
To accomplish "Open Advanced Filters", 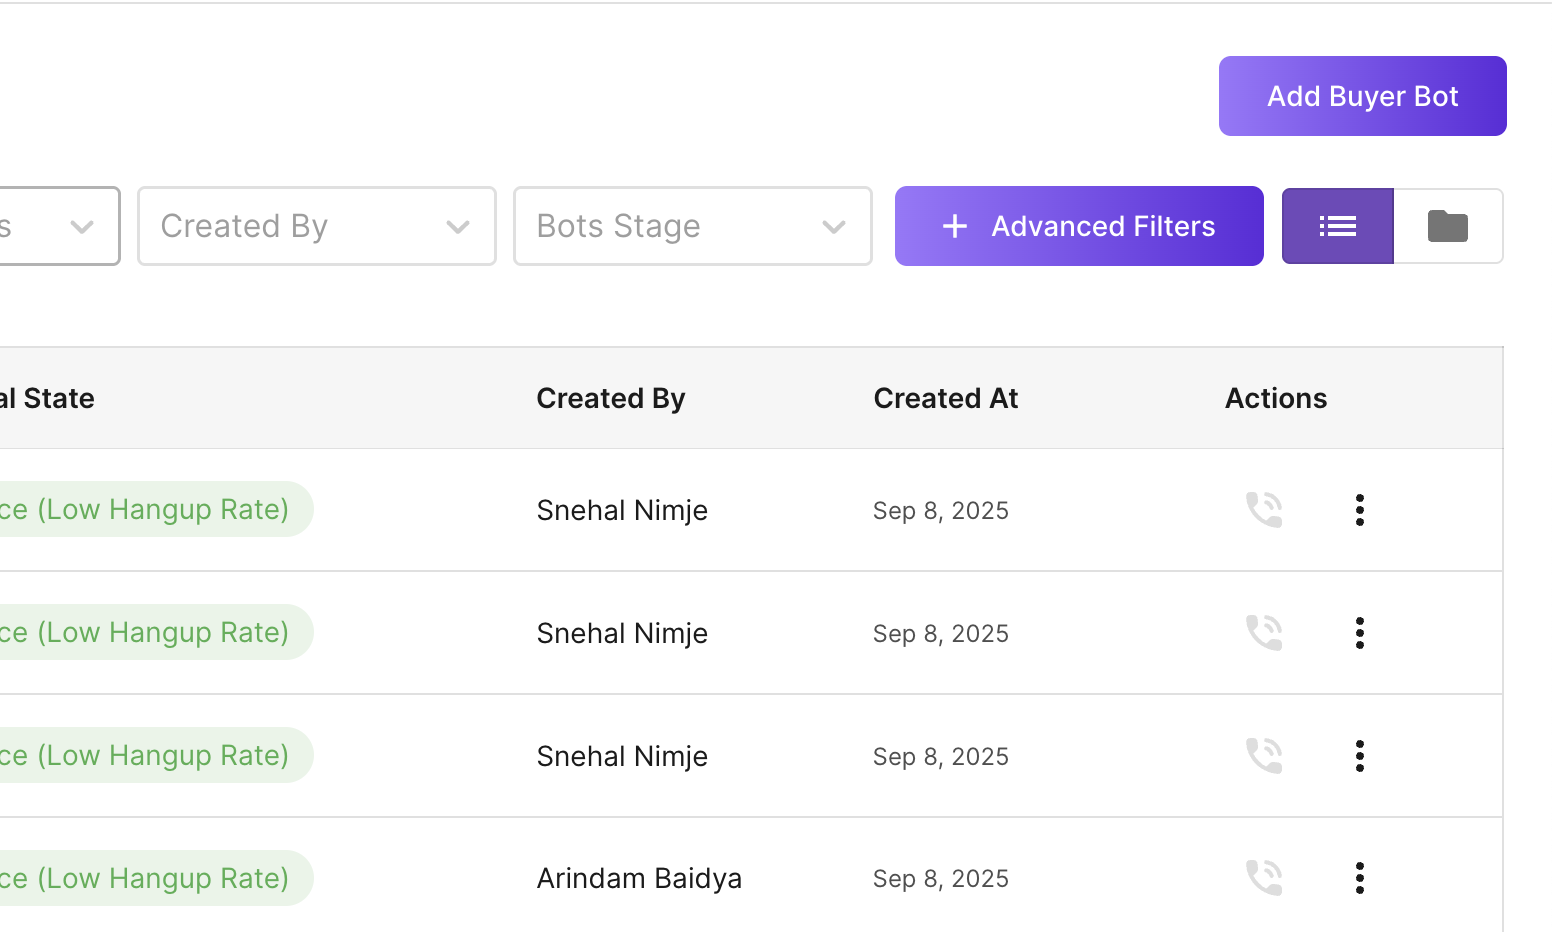I will click(1079, 226).
